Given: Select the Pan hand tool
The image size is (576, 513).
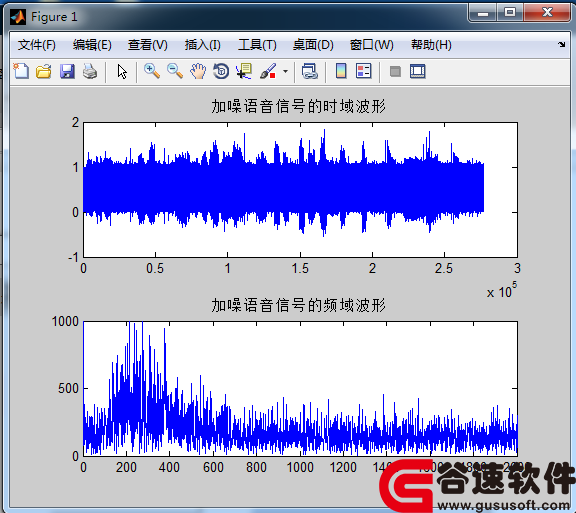Looking at the screenshot, I should (x=198, y=71).
